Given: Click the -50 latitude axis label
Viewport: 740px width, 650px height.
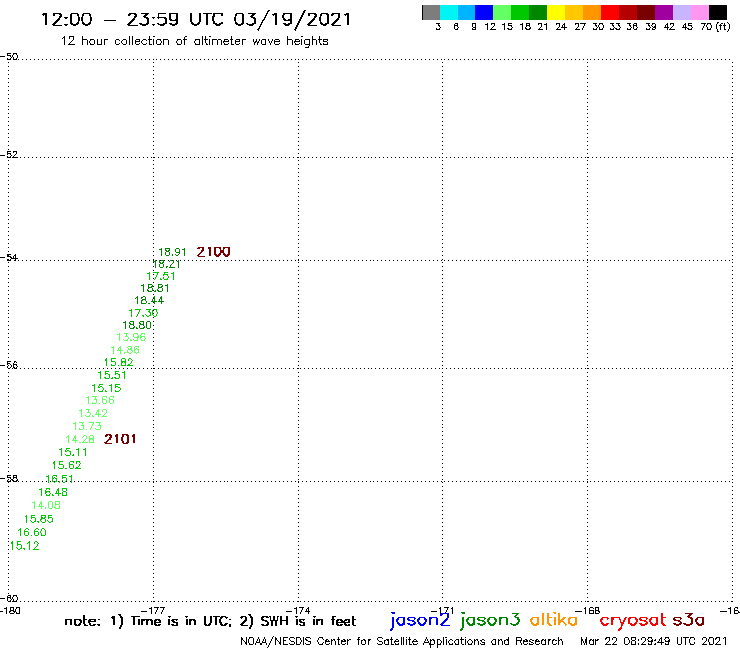Looking at the screenshot, I should click(9, 57).
